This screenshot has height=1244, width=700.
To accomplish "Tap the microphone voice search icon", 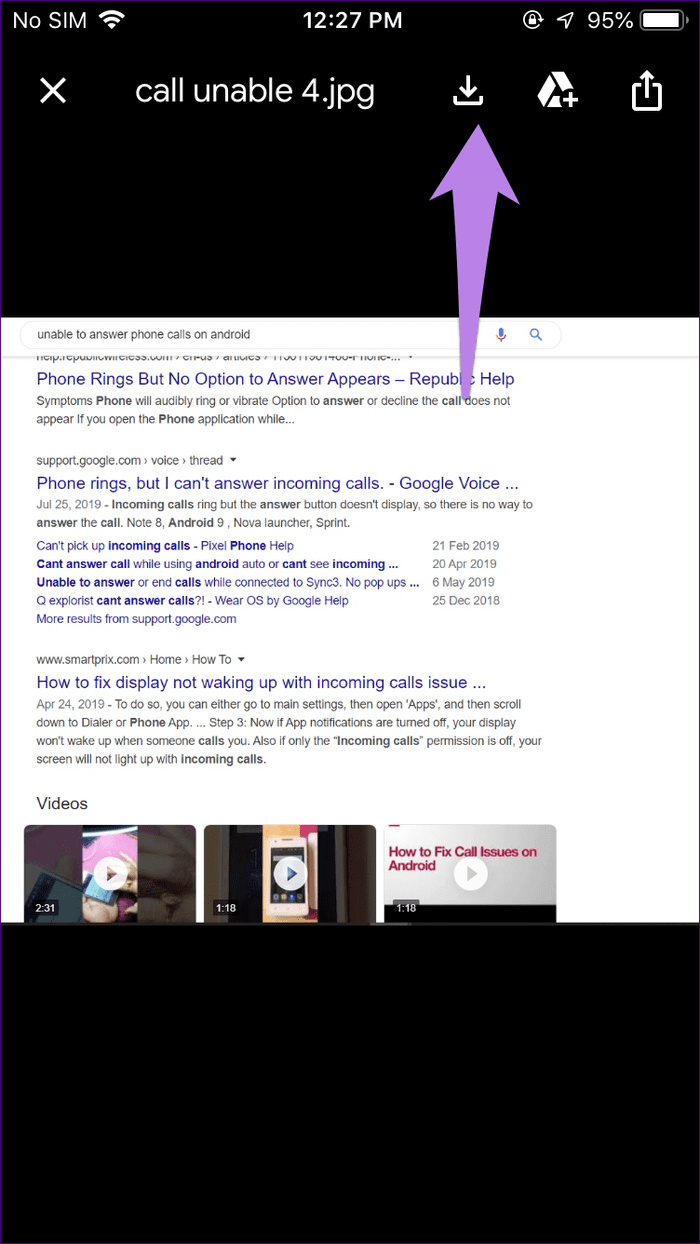I will point(501,335).
